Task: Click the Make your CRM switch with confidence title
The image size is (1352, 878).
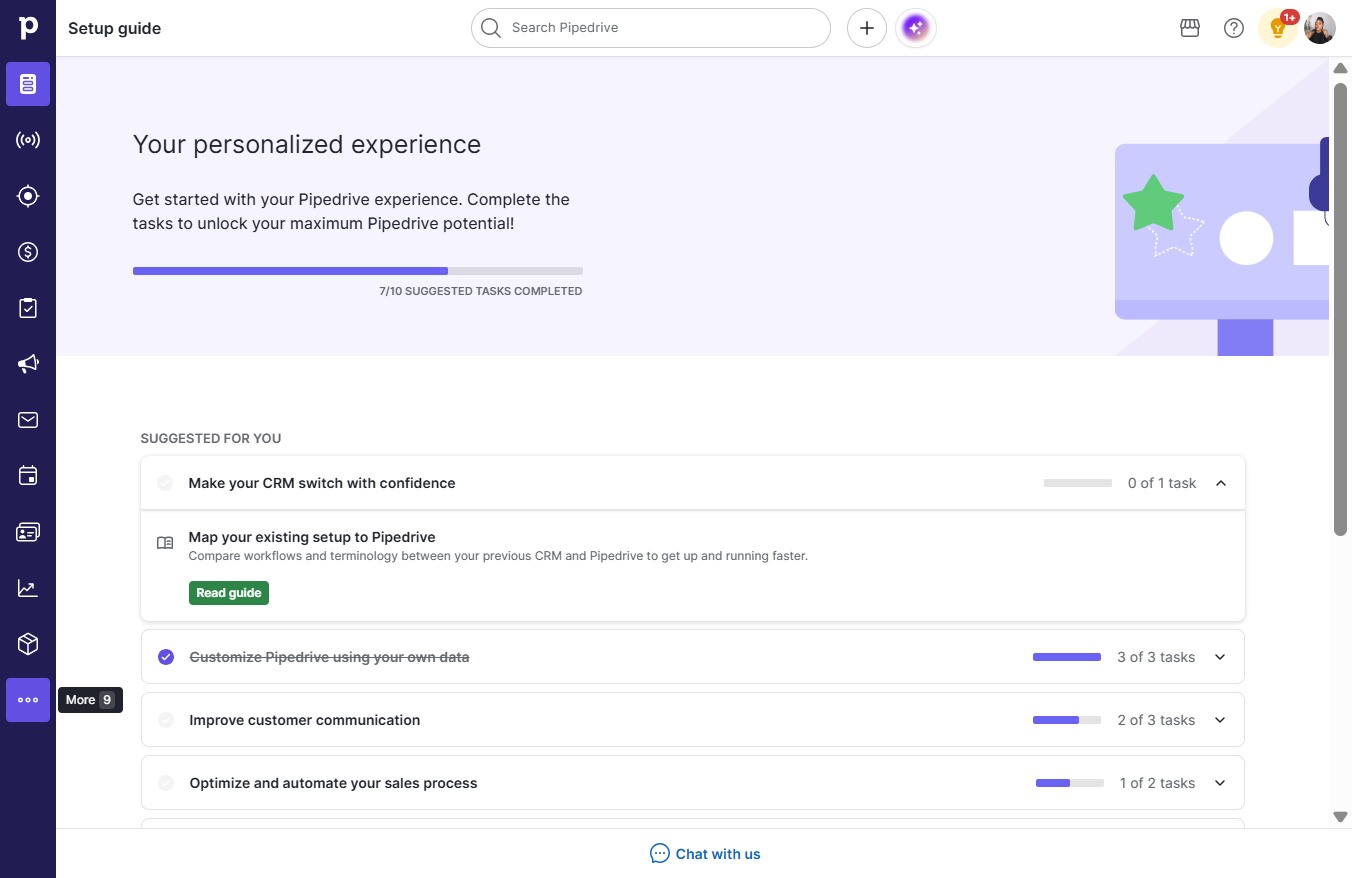Action: (x=322, y=483)
